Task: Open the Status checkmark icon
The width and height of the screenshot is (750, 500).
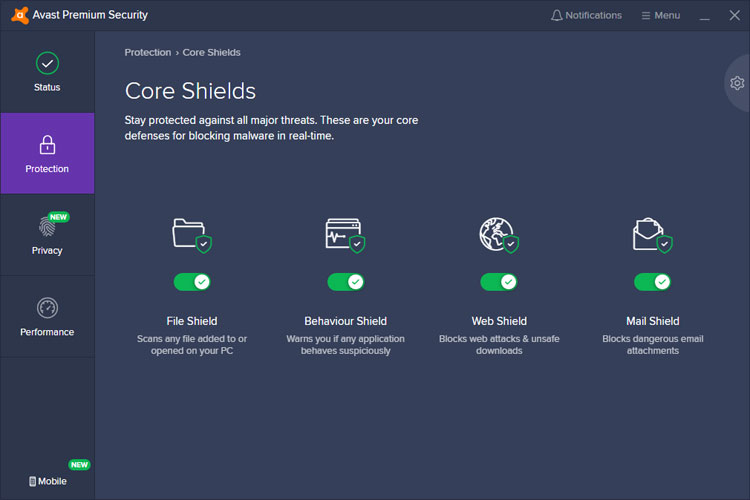Action: click(47, 63)
